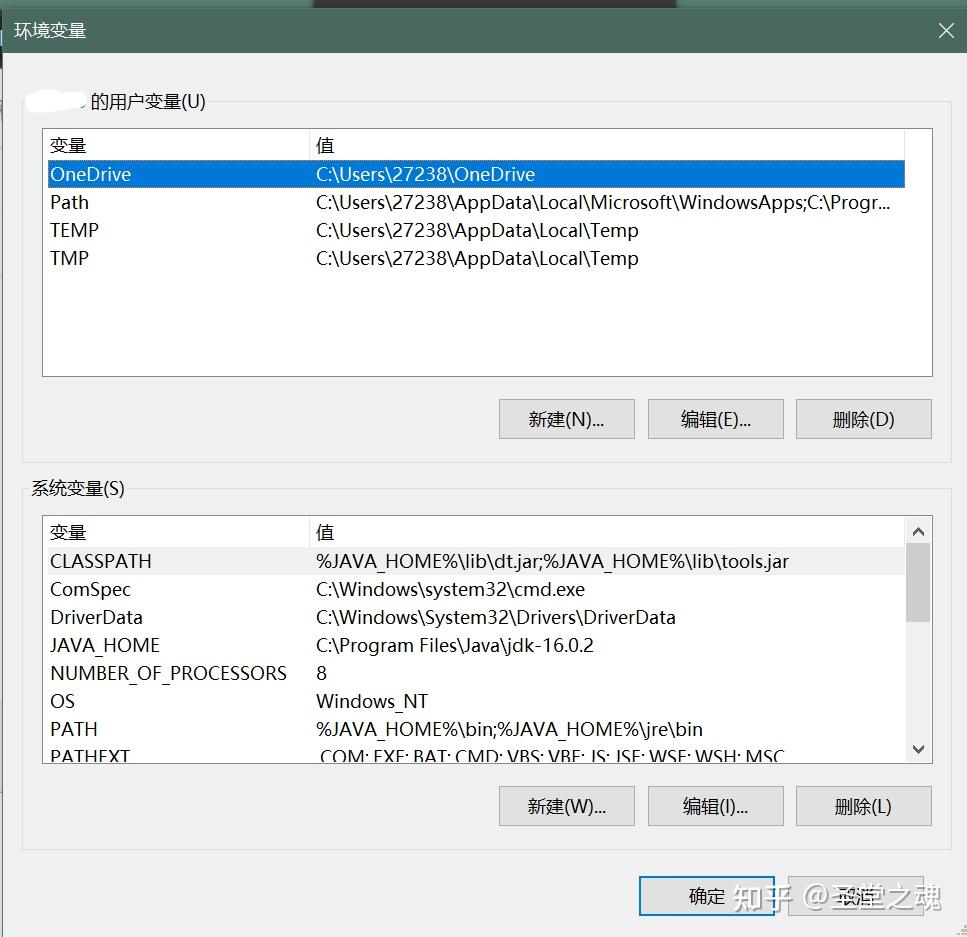The image size is (967, 937).
Task: Confirm changes with the 确定 button
Action: pos(706,897)
